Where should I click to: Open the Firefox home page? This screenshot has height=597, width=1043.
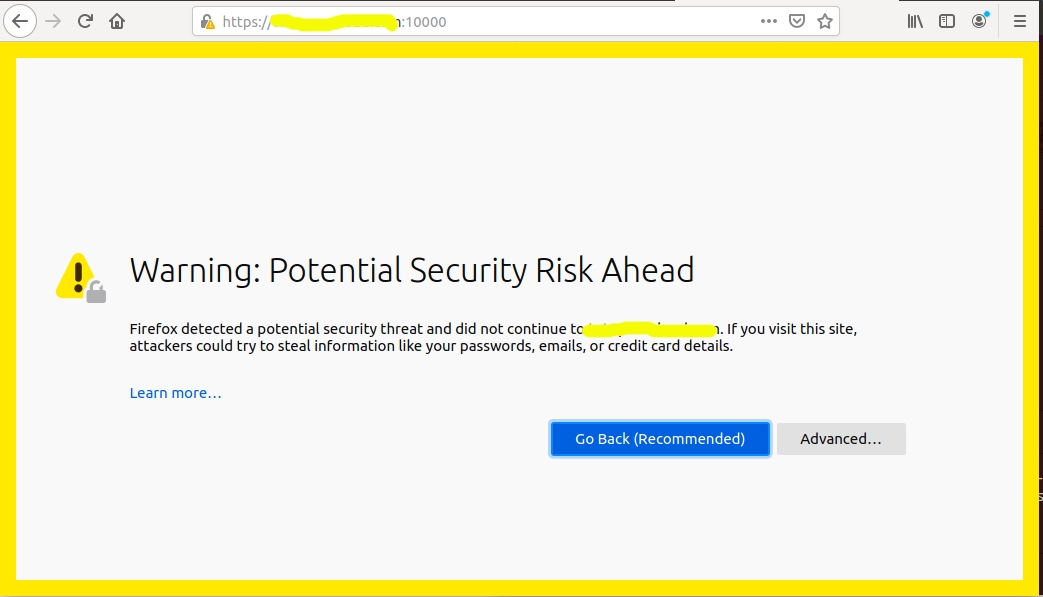(117, 21)
